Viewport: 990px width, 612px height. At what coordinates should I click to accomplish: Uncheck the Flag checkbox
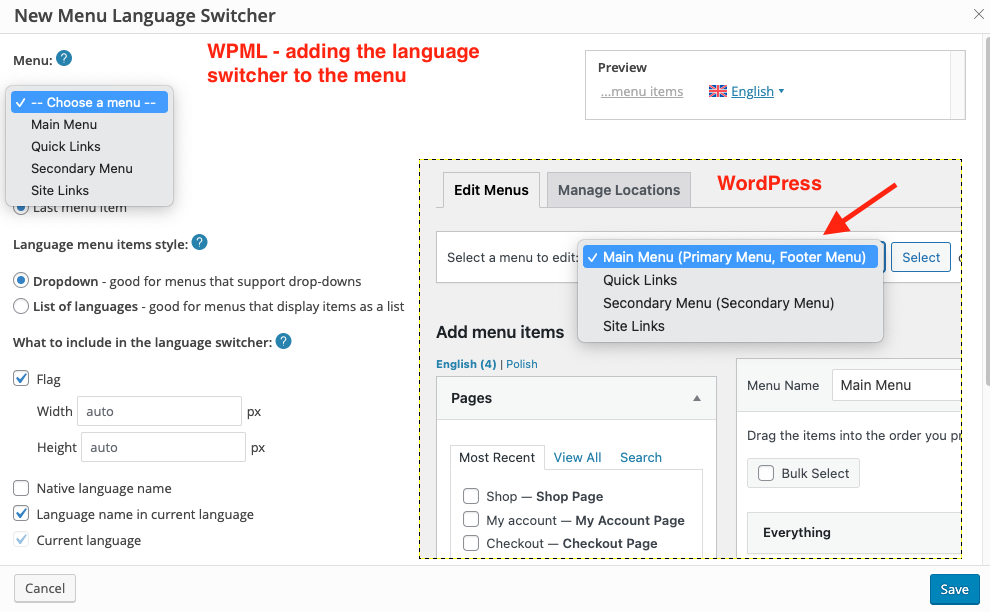21,379
